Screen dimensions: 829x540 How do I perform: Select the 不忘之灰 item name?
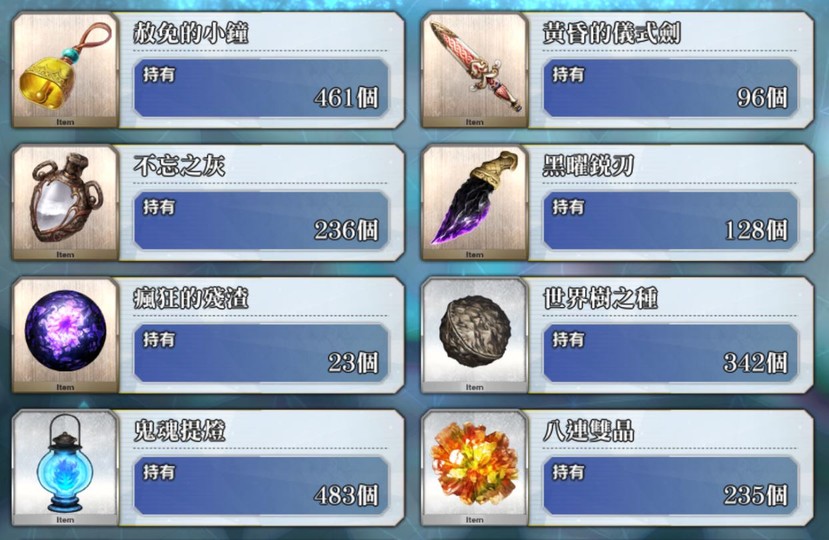[180, 166]
